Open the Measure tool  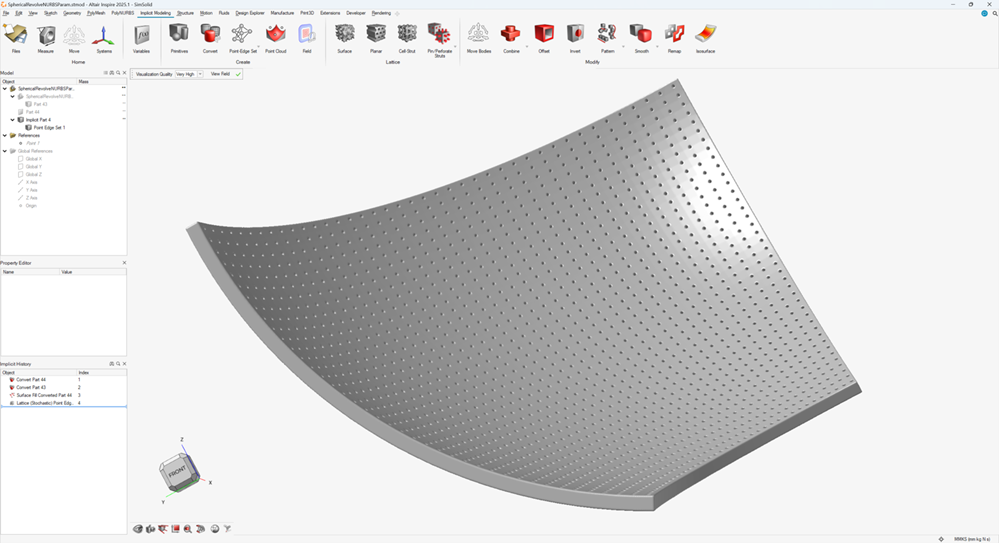(x=46, y=36)
